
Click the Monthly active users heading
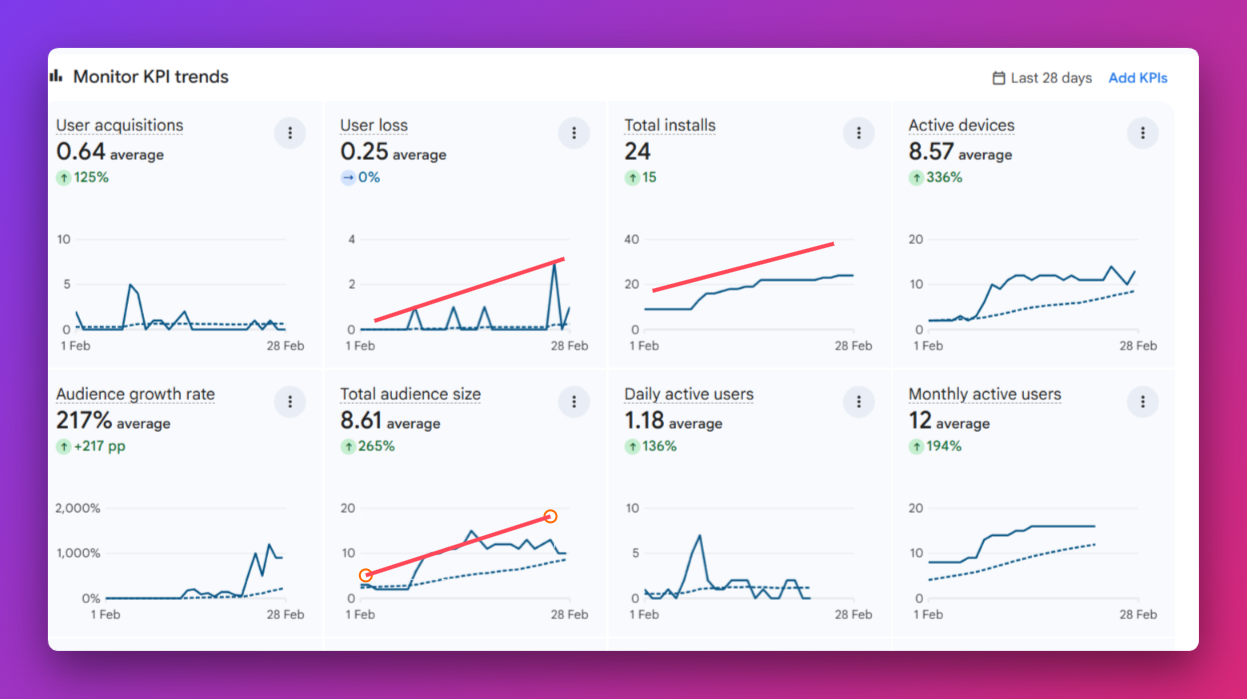tap(984, 394)
